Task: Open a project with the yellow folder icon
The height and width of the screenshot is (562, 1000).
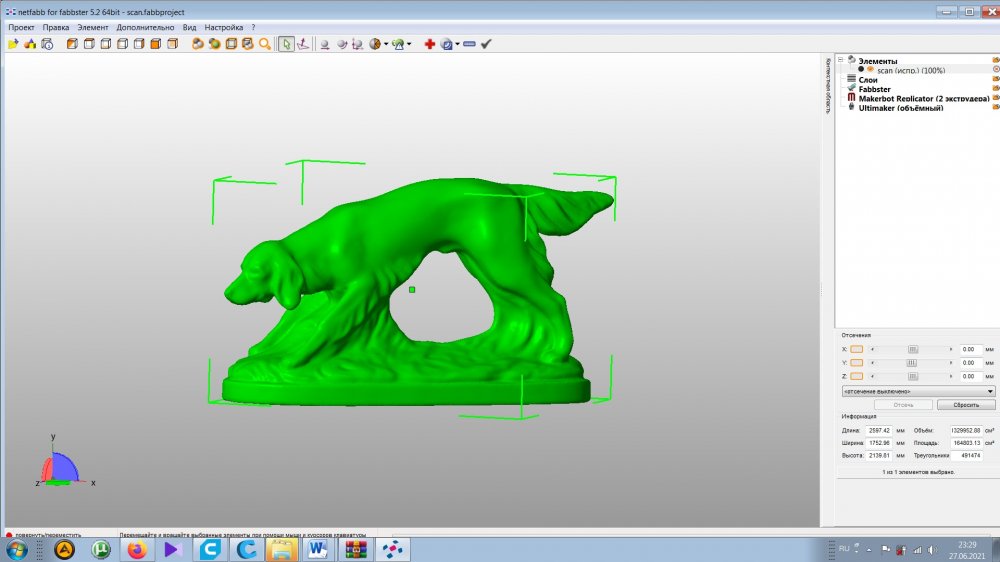Action: click(13, 44)
